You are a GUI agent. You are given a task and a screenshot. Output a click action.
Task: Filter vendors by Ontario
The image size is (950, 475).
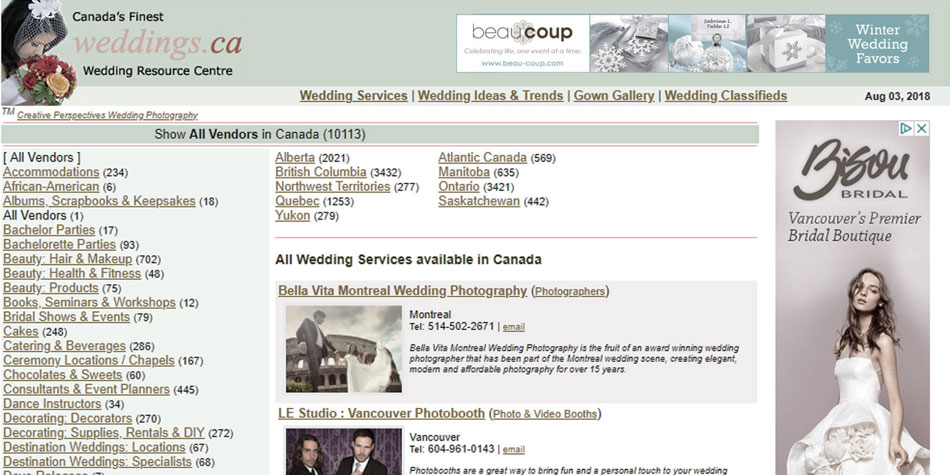click(x=459, y=187)
